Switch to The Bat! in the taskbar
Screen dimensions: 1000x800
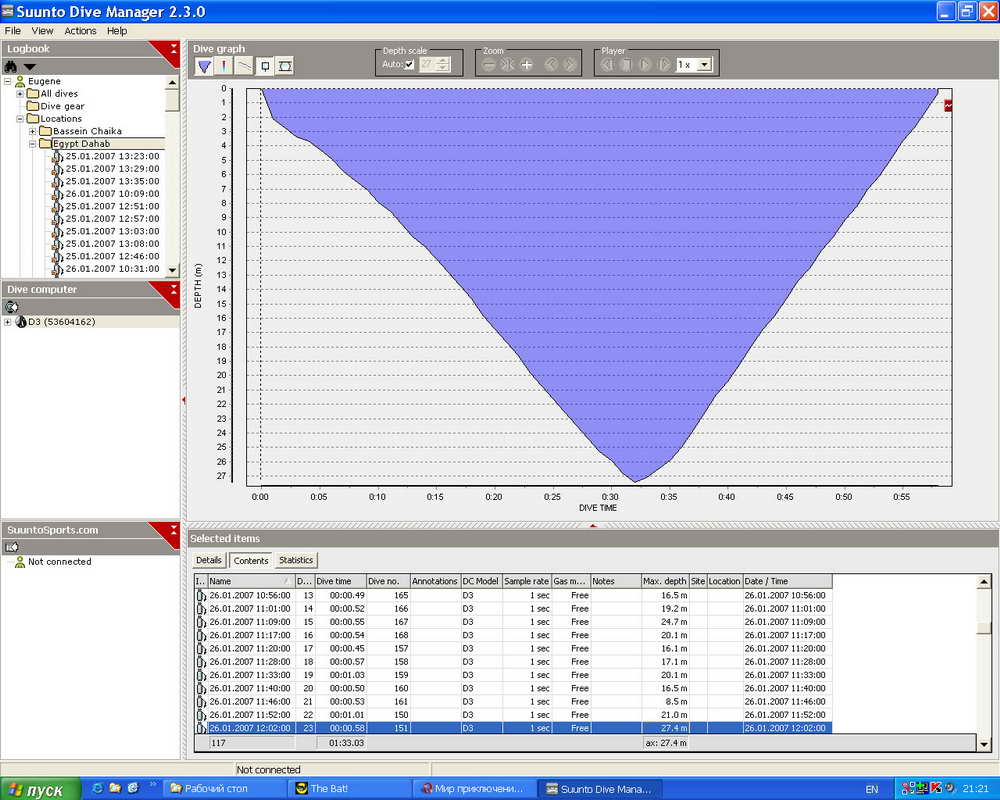click(348, 789)
